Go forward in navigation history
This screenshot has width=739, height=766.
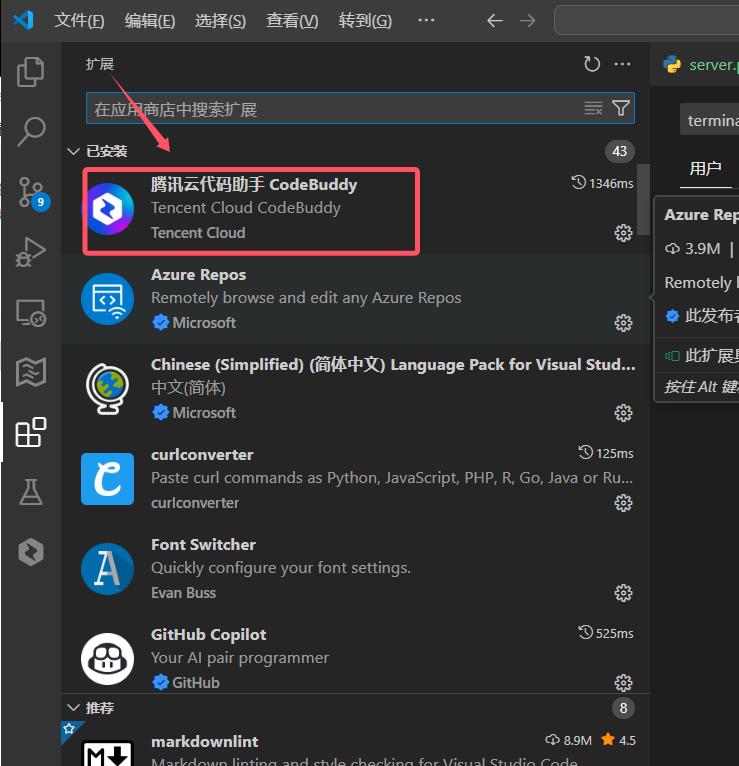(528, 21)
